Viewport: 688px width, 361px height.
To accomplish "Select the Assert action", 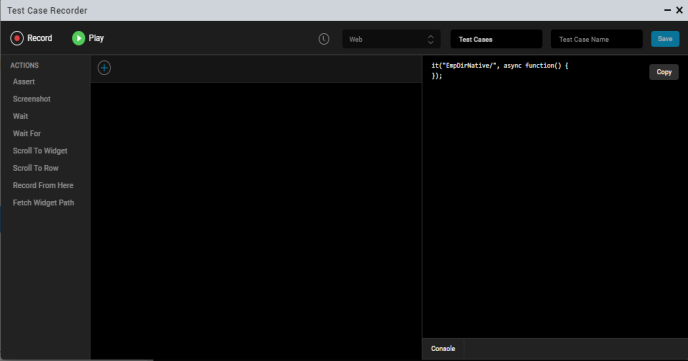I will (x=24, y=82).
